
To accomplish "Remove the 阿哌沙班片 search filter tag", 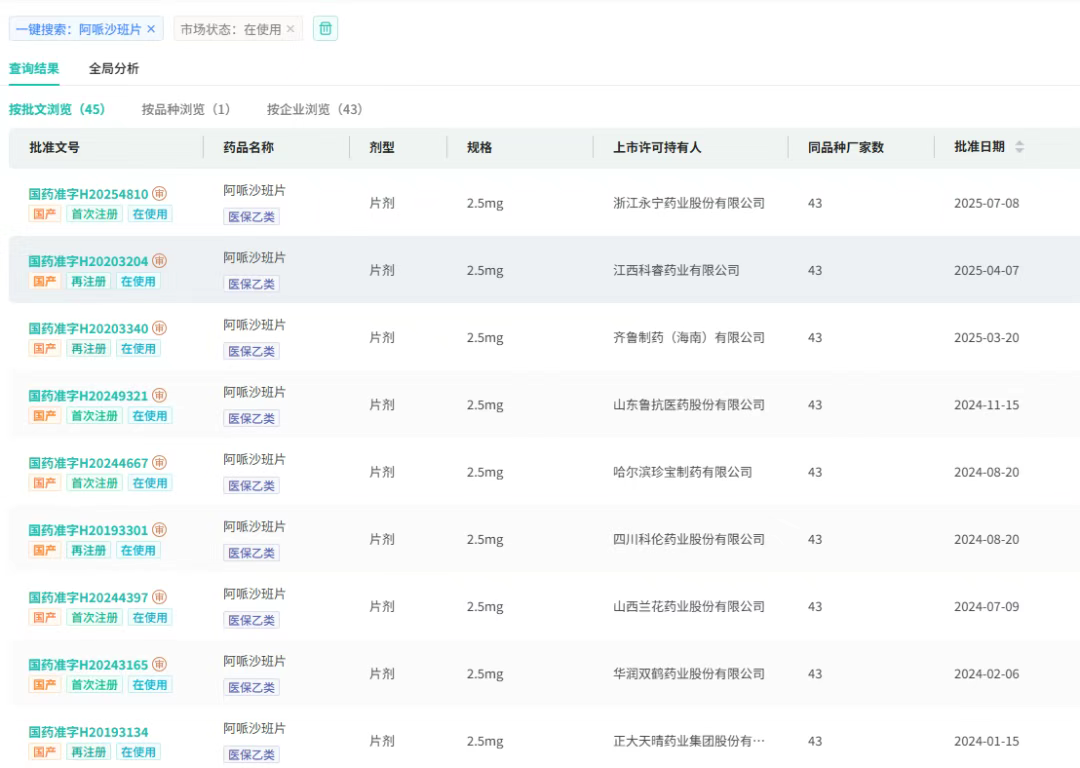I will [151, 30].
